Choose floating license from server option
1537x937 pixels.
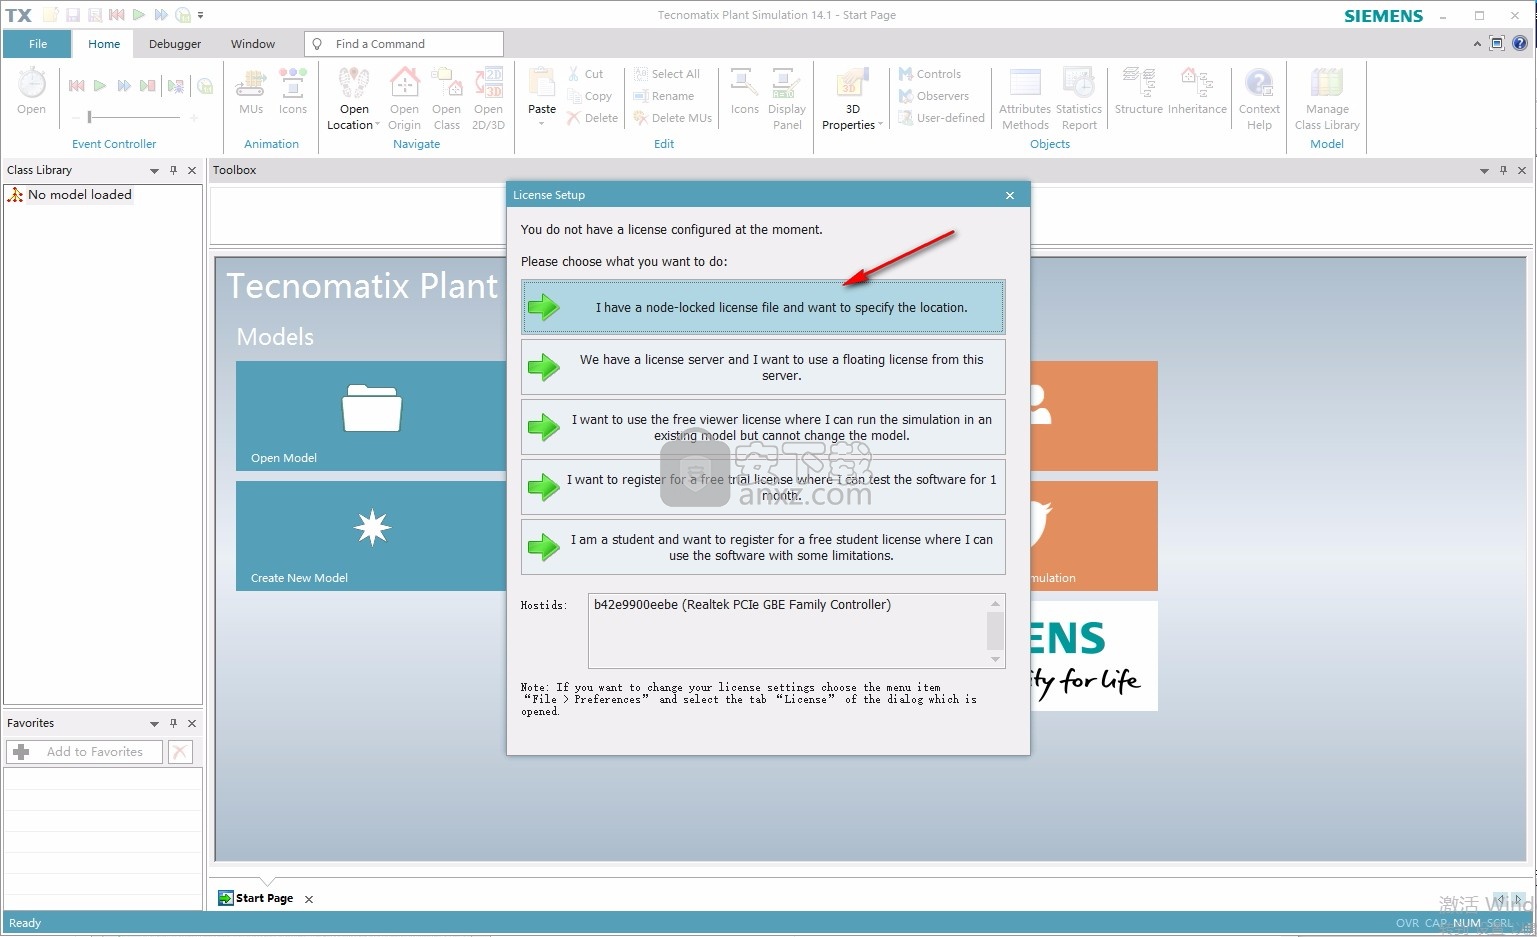(x=762, y=367)
